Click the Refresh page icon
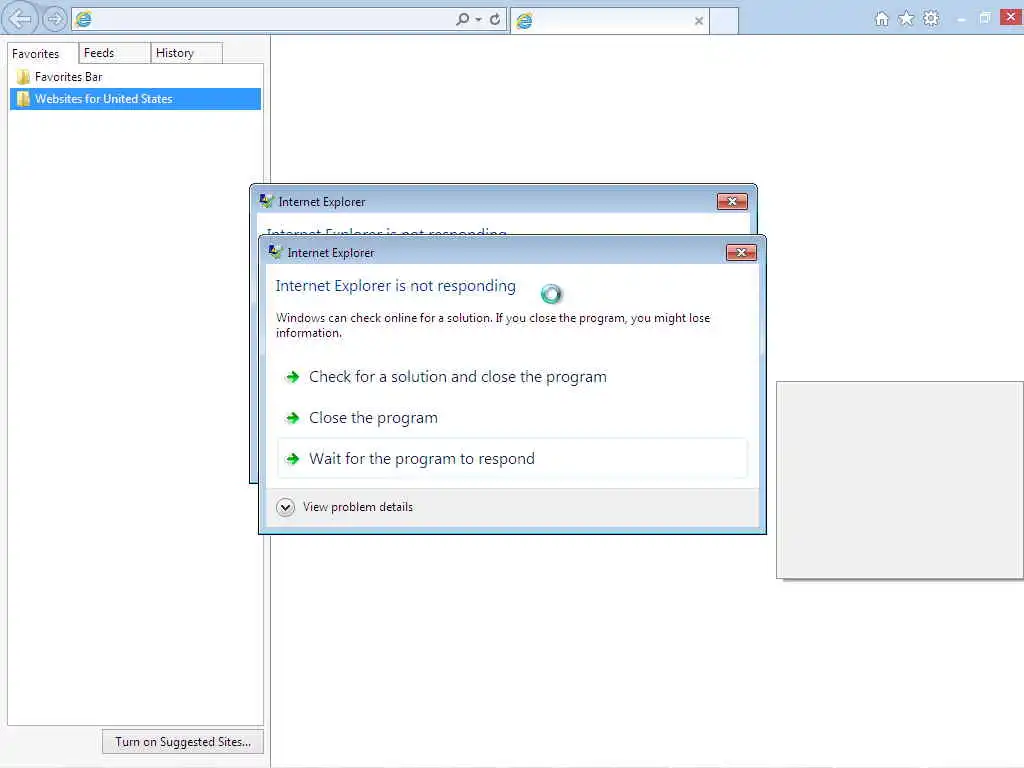 pos(495,19)
